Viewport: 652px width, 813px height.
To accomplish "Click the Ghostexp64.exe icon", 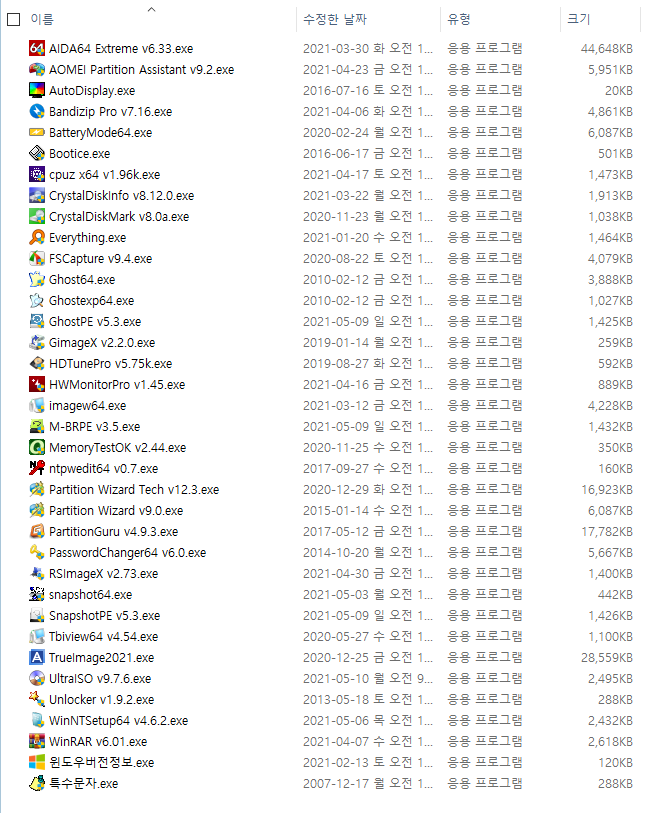I will [37, 300].
